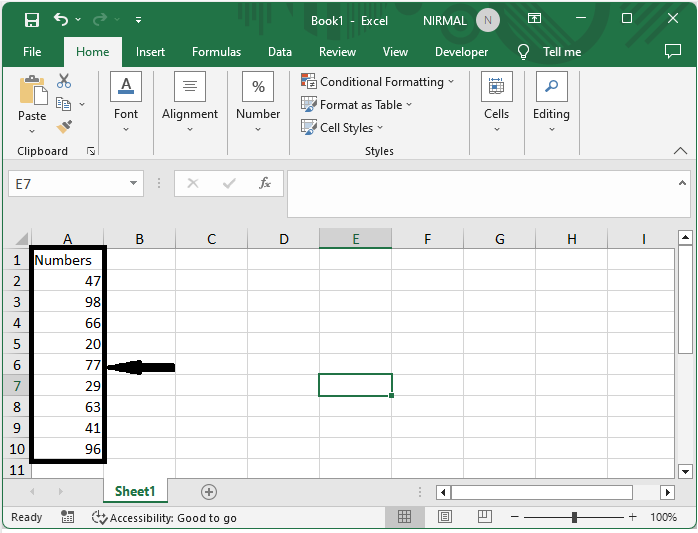Switch to the Home tab

coord(93,52)
